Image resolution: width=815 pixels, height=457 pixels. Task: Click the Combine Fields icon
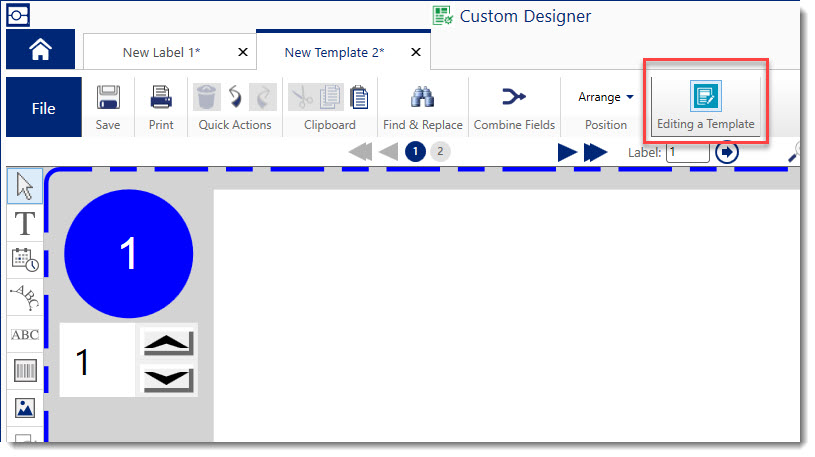pyautogui.click(x=514, y=97)
